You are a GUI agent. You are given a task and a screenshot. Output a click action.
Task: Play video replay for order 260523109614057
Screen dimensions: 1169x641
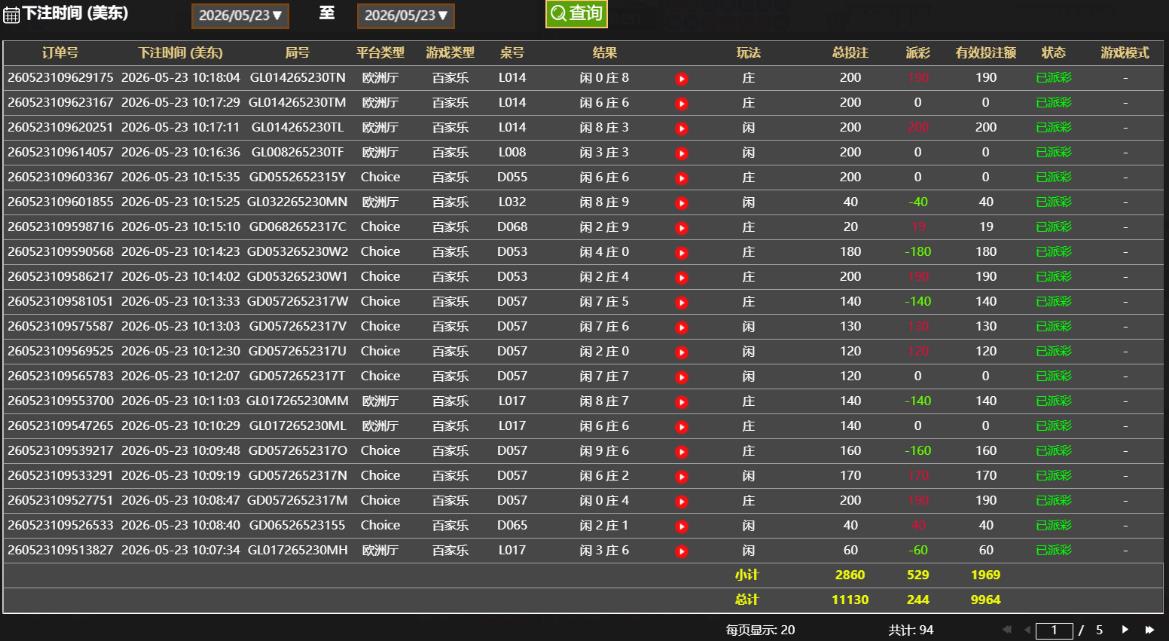681,153
